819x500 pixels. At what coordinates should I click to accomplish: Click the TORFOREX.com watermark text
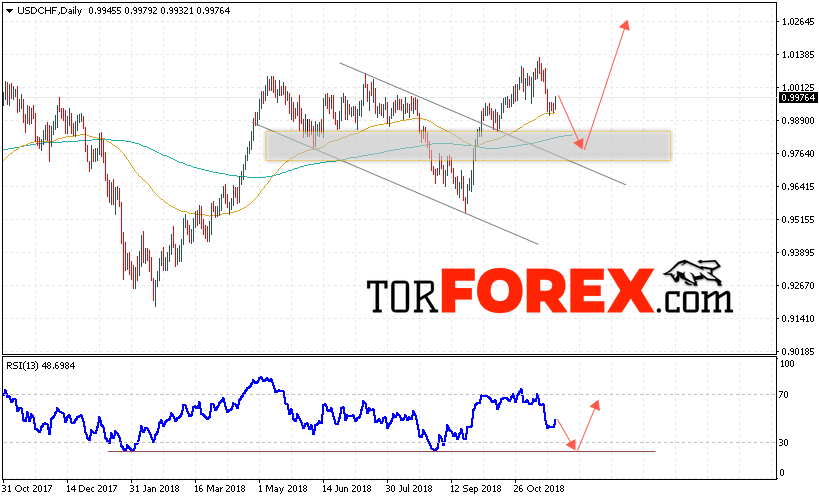click(x=549, y=291)
